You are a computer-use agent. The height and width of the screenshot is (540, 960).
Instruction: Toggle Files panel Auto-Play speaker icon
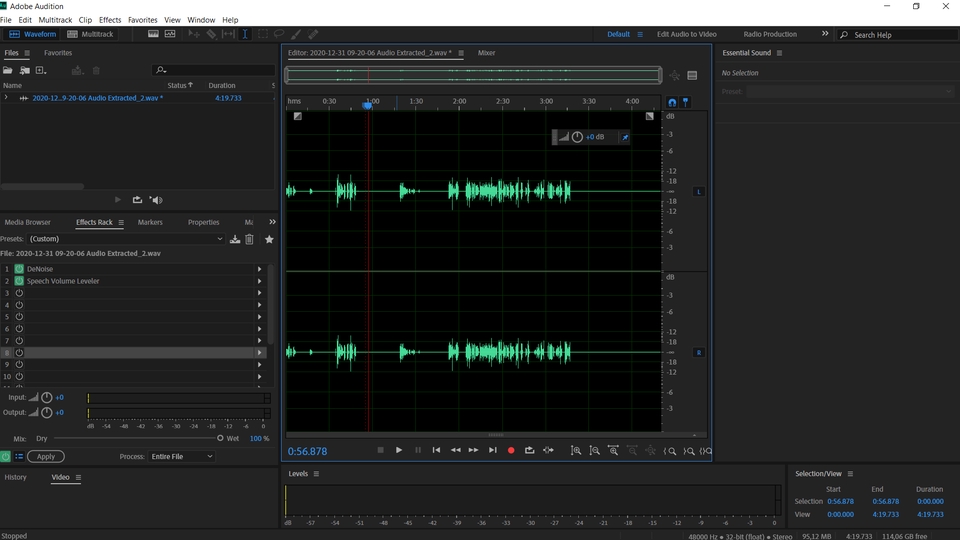[157, 200]
